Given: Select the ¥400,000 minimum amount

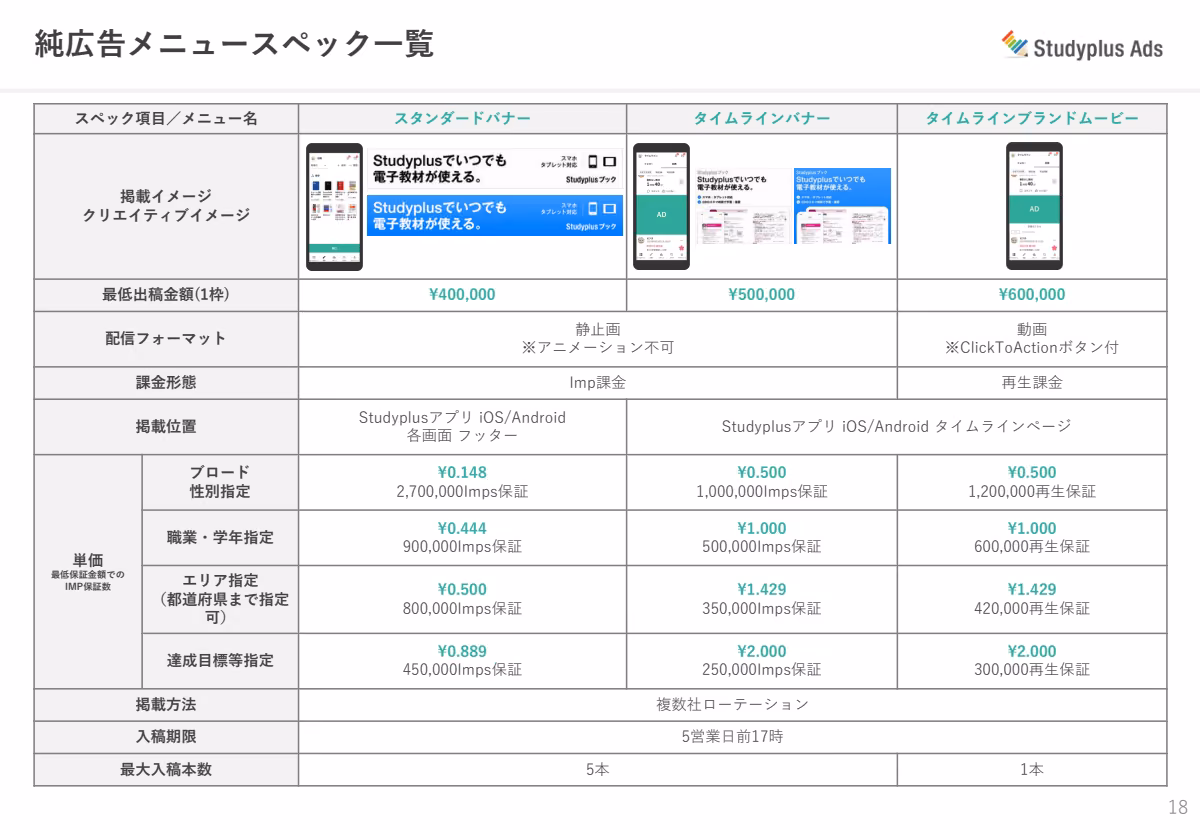Looking at the screenshot, I should coord(462,295).
